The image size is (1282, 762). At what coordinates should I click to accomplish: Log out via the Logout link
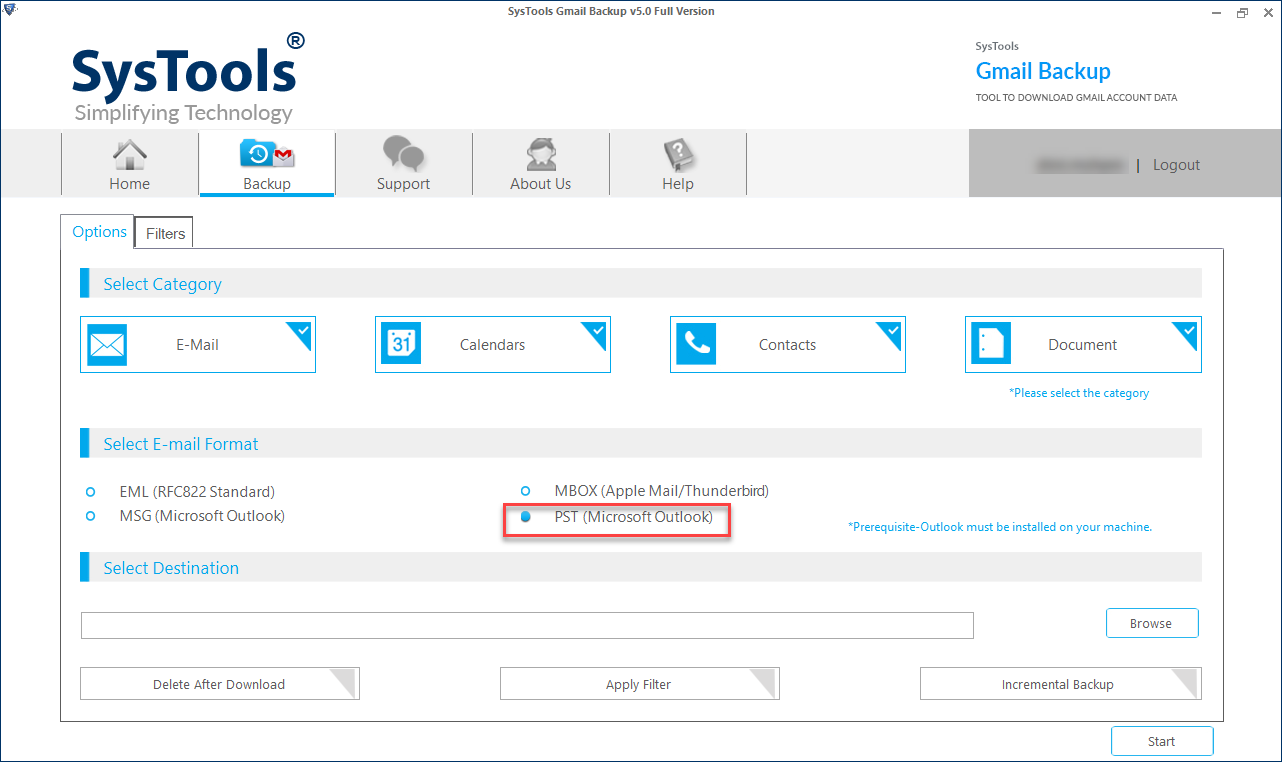click(x=1176, y=165)
